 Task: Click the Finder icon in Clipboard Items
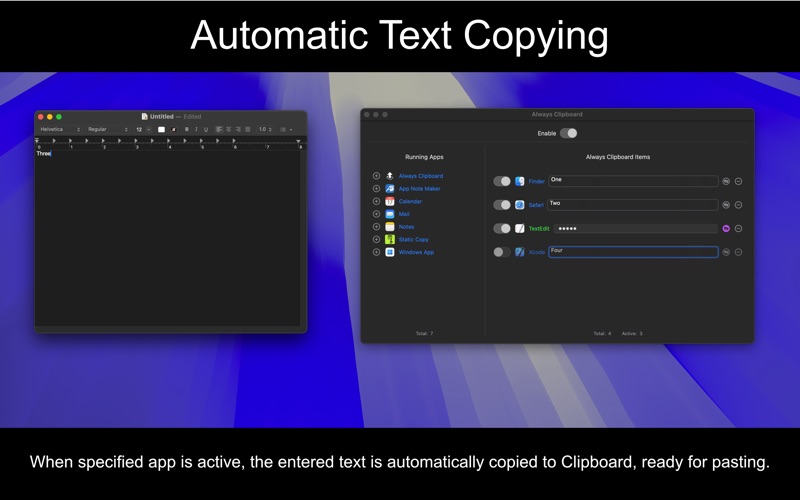tap(519, 181)
